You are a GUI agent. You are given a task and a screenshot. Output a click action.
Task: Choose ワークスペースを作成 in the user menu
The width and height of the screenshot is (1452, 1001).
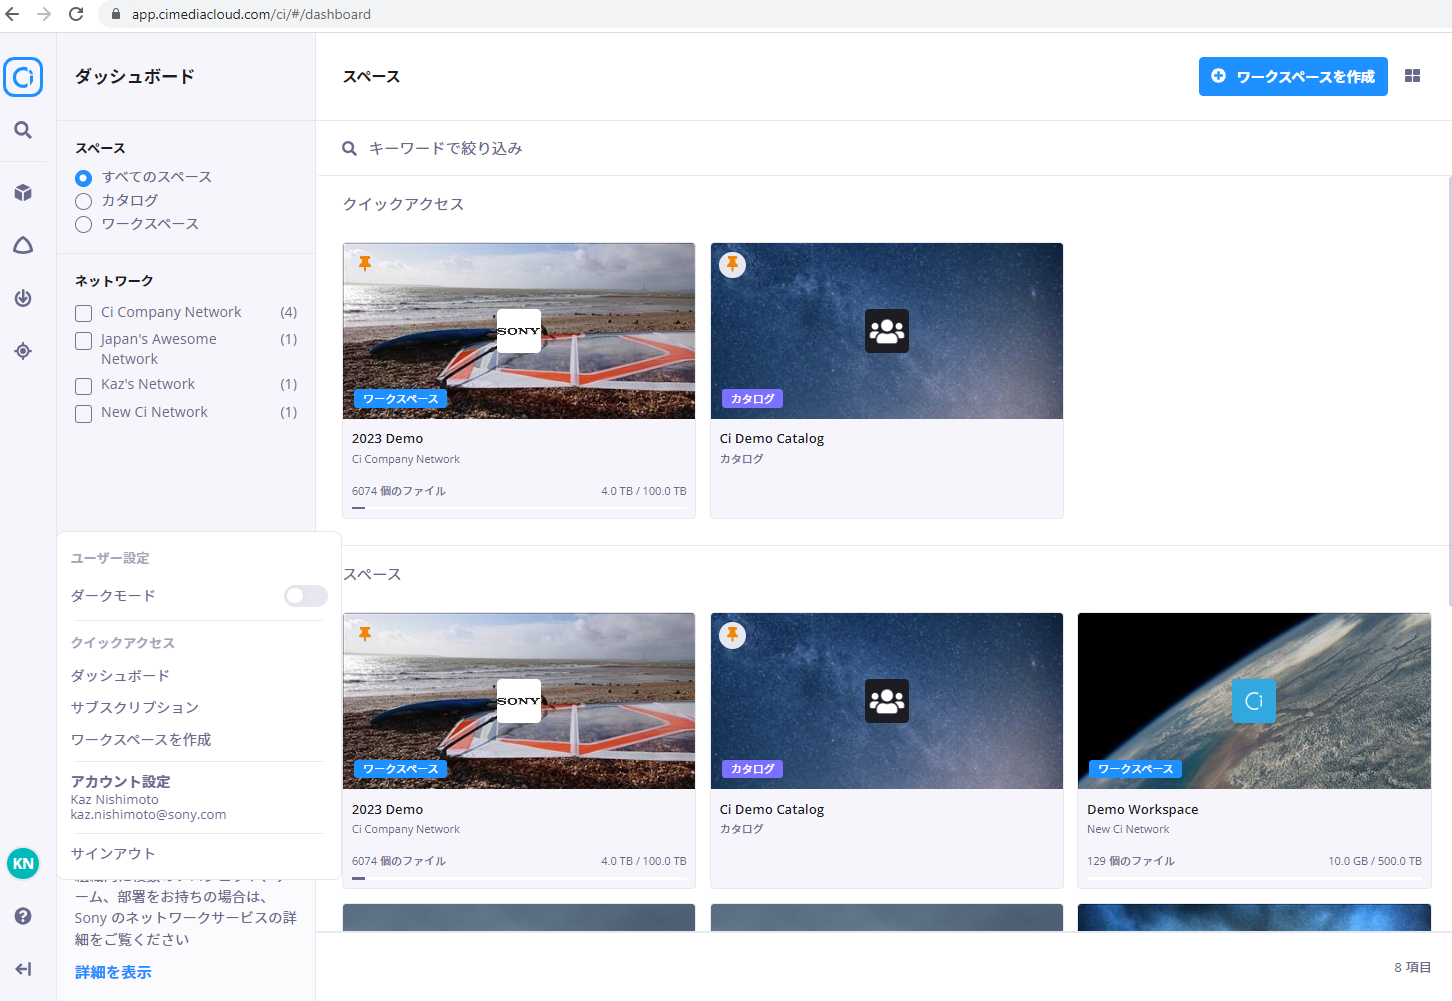[x=141, y=740]
